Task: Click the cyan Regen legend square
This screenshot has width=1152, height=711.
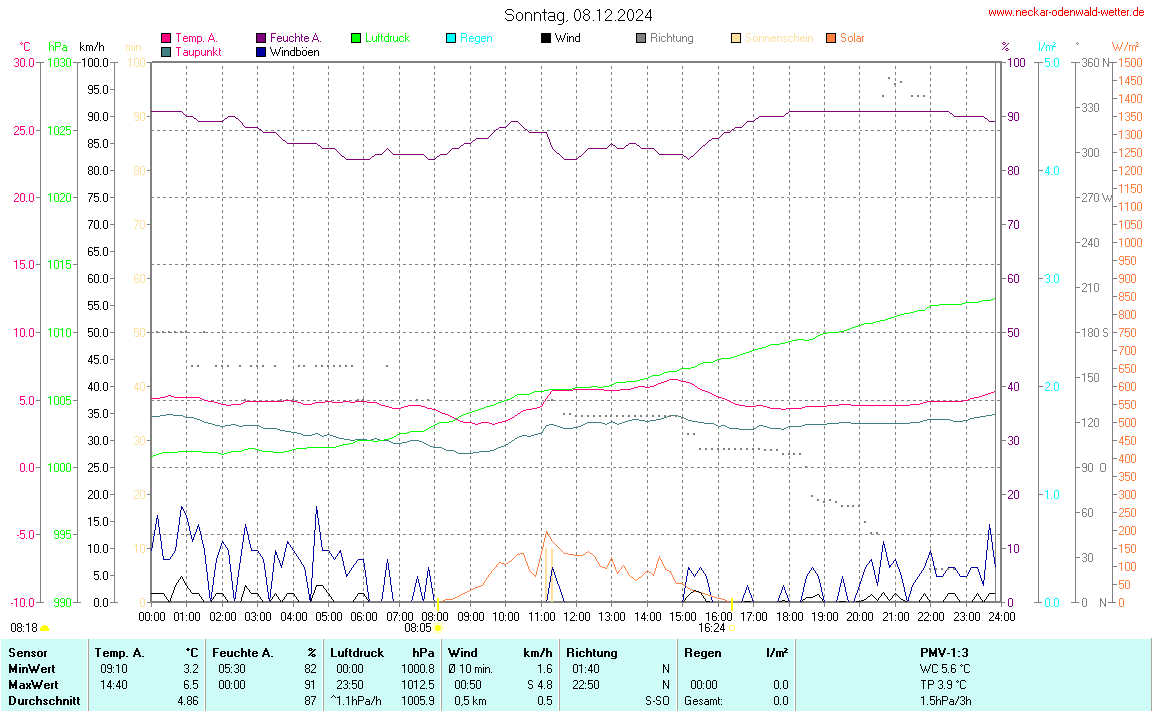Action: (x=451, y=38)
